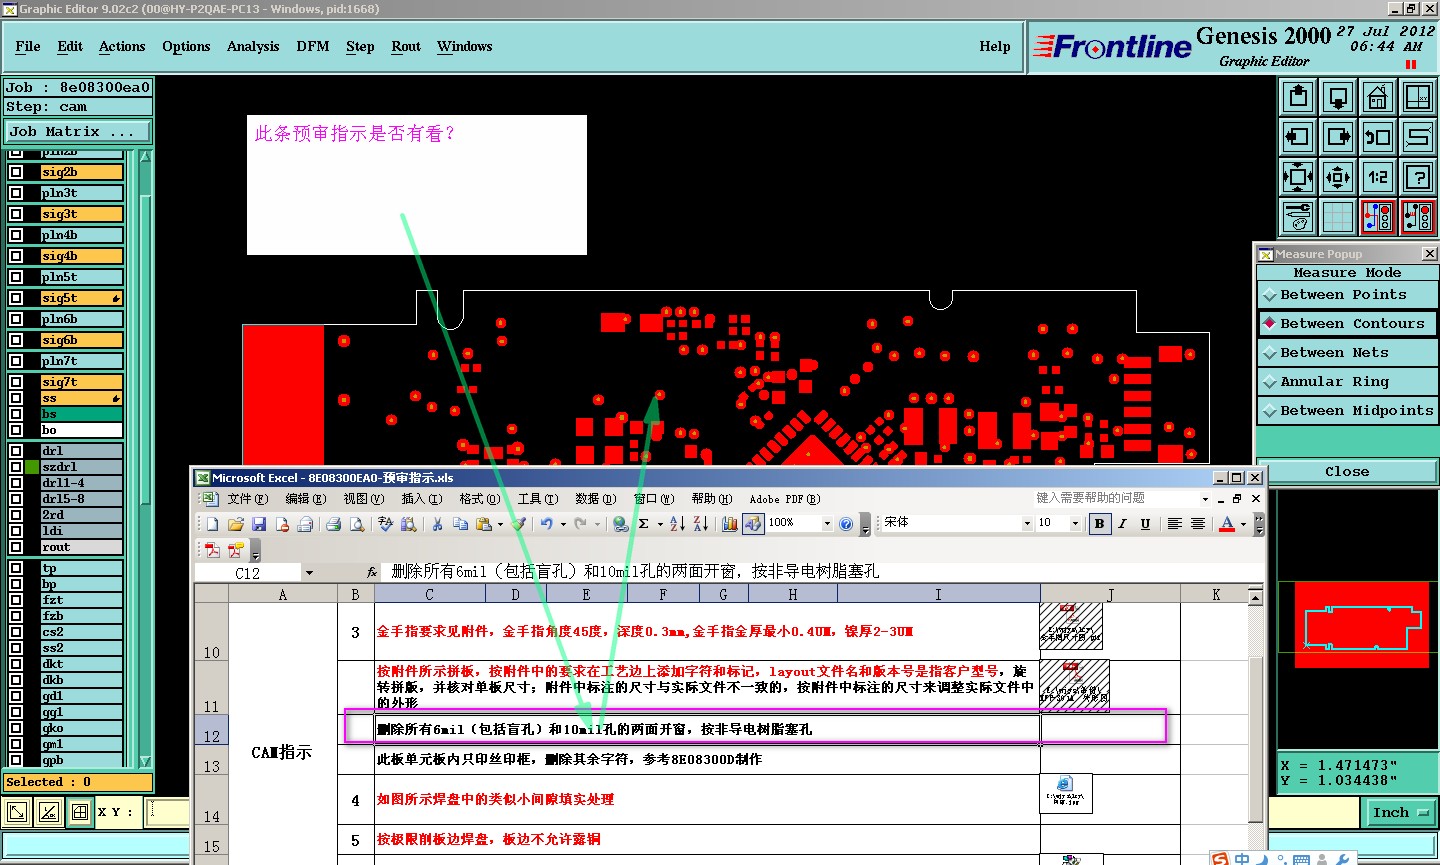Screen dimensions: 1440x865
Task: Open the font color dropdown arrow
Action: coord(1243,524)
